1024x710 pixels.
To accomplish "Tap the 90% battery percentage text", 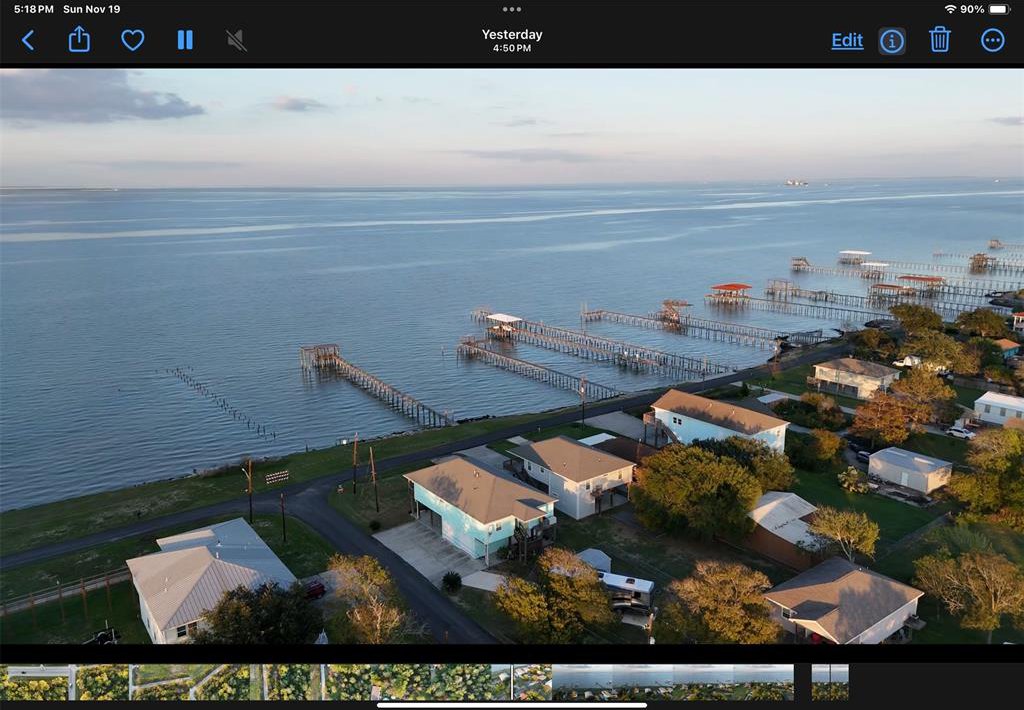I will (972, 9).
